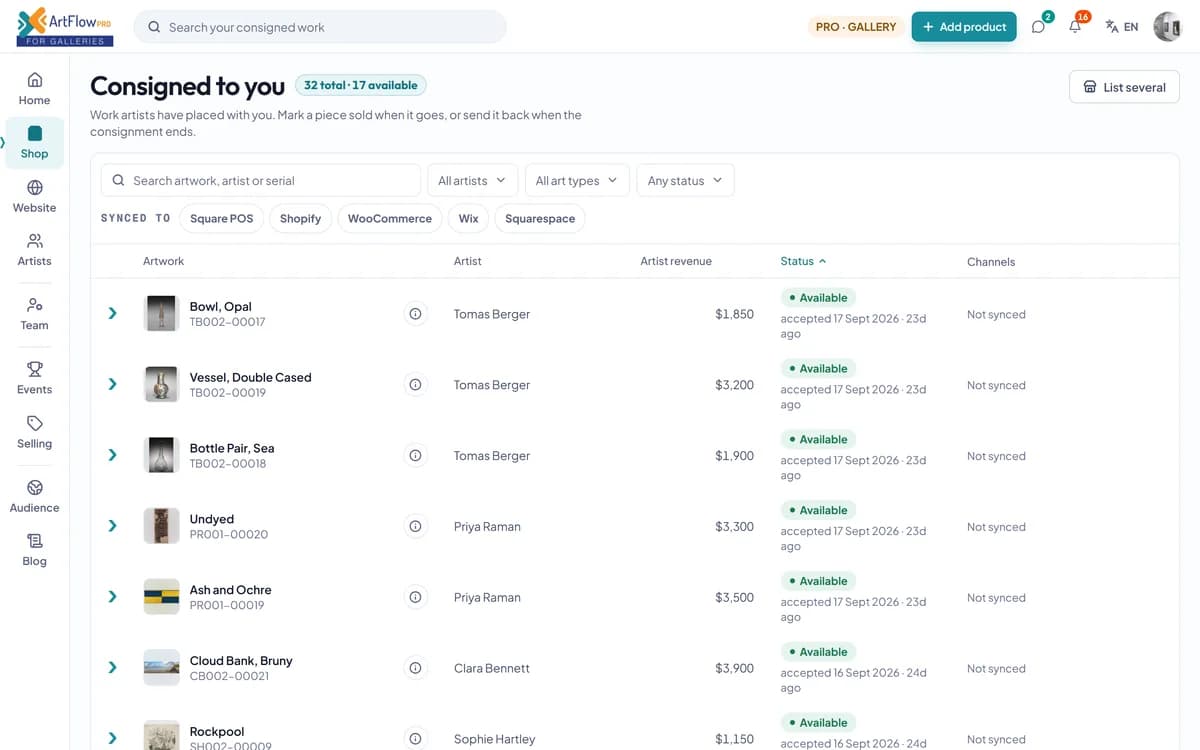The image size is (1200, 750).
Task: Toggle Squarespace sync filter
Action: [x=540, y=218]
